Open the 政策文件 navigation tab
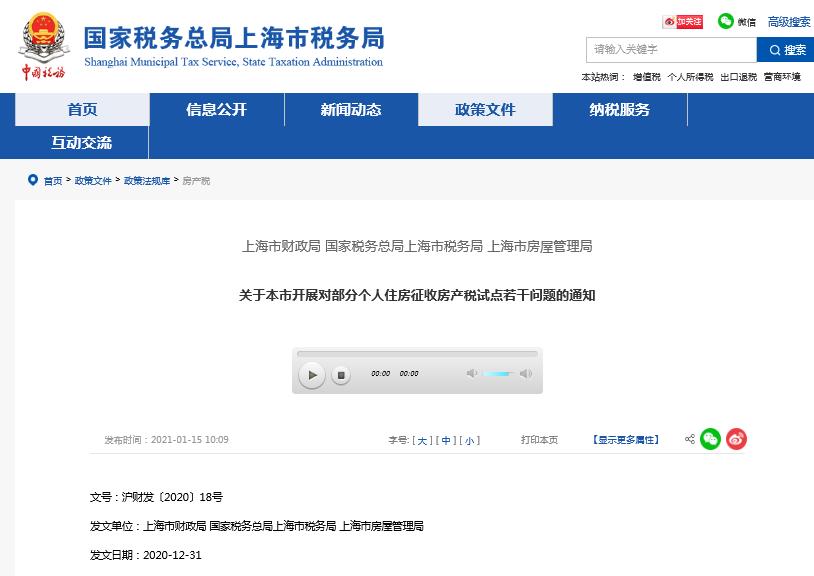 point(485,109)
